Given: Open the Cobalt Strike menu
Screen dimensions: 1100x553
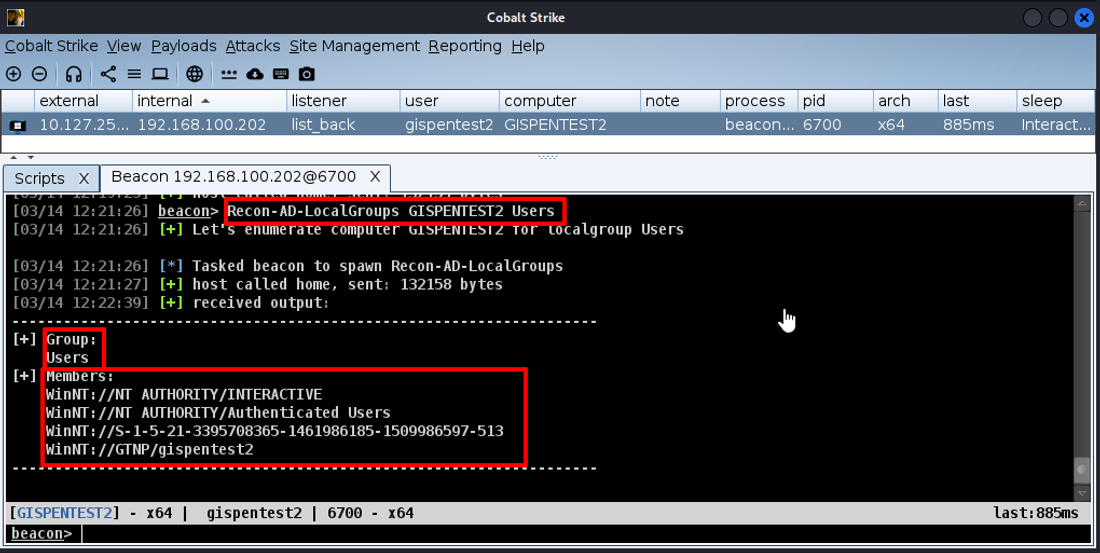Looking at the screenshot, I should (51, 46).
